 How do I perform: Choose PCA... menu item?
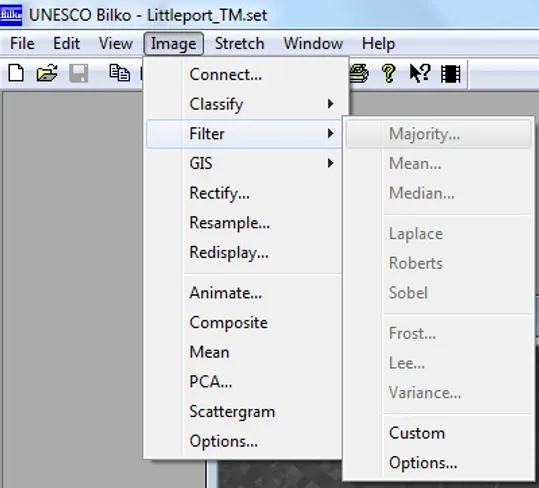[244, 382]
